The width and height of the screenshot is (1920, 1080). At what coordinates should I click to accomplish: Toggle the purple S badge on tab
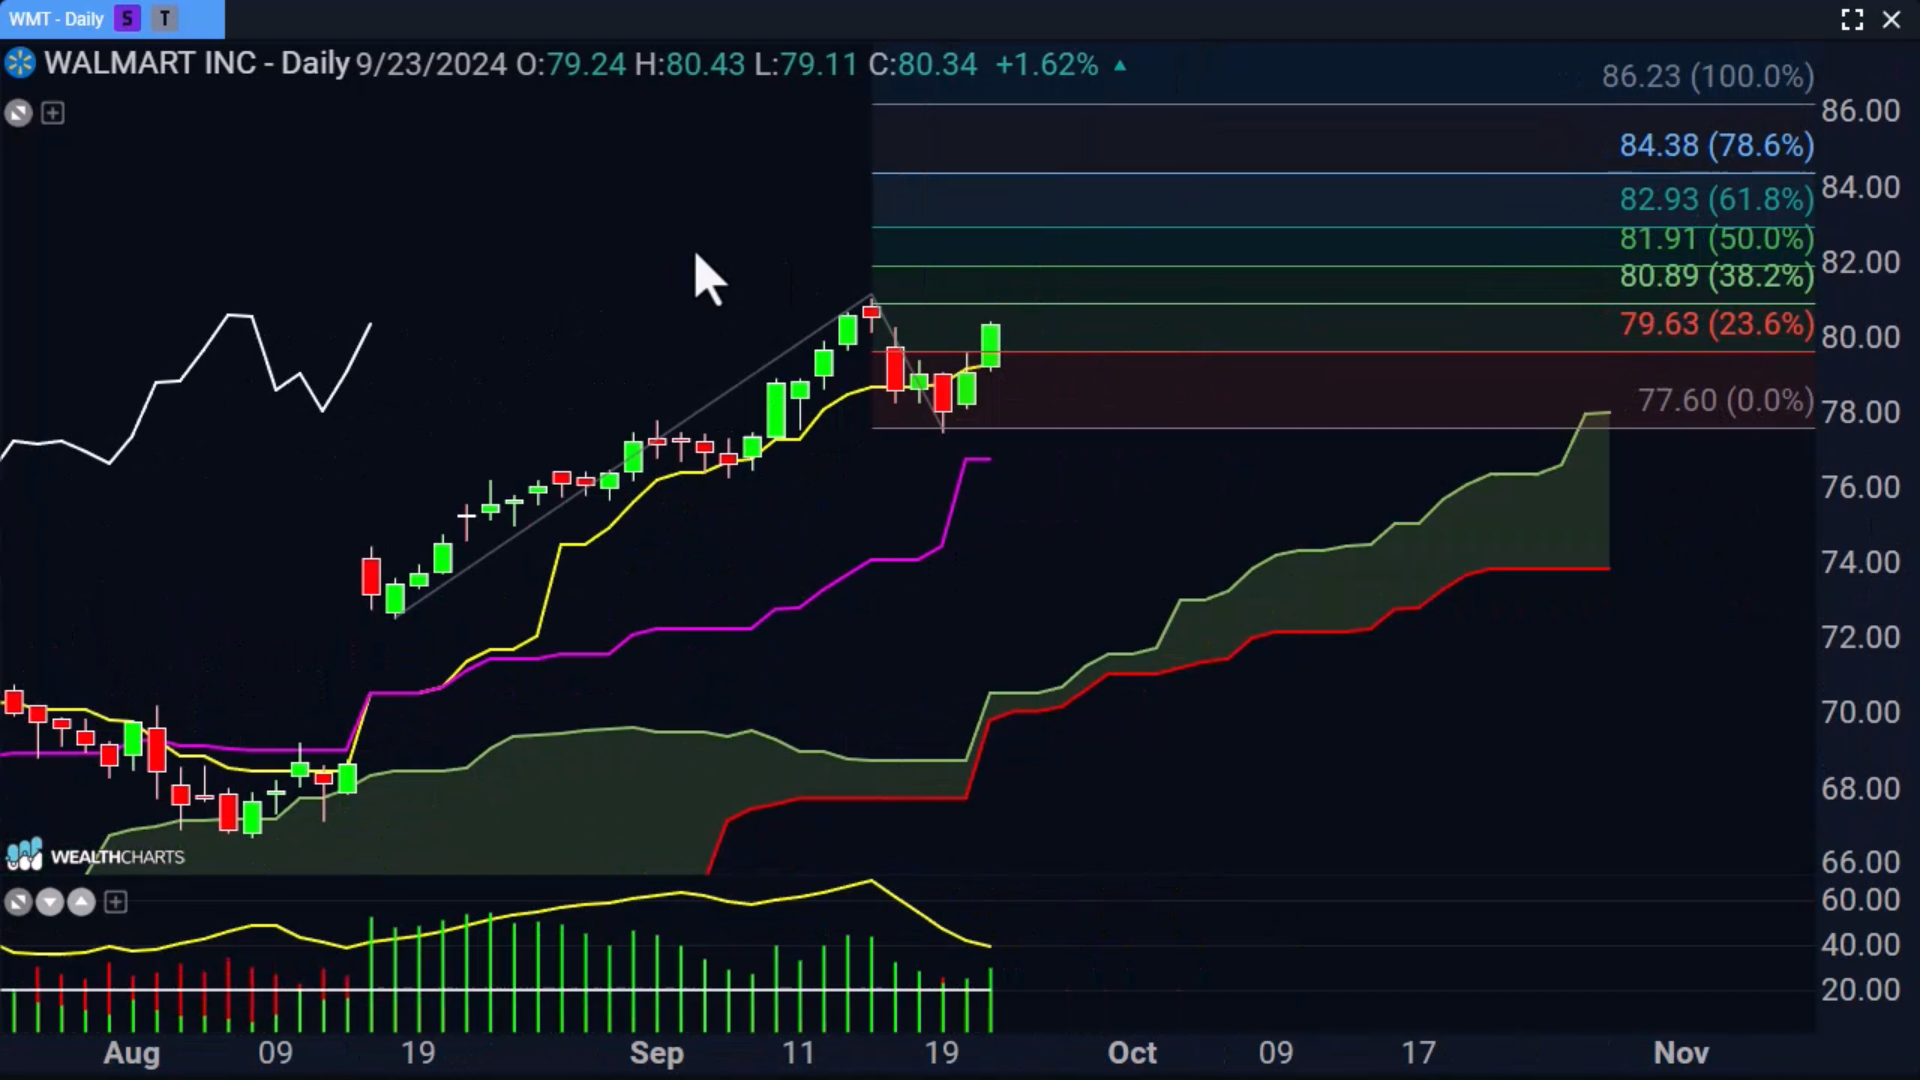coord(127,18)
